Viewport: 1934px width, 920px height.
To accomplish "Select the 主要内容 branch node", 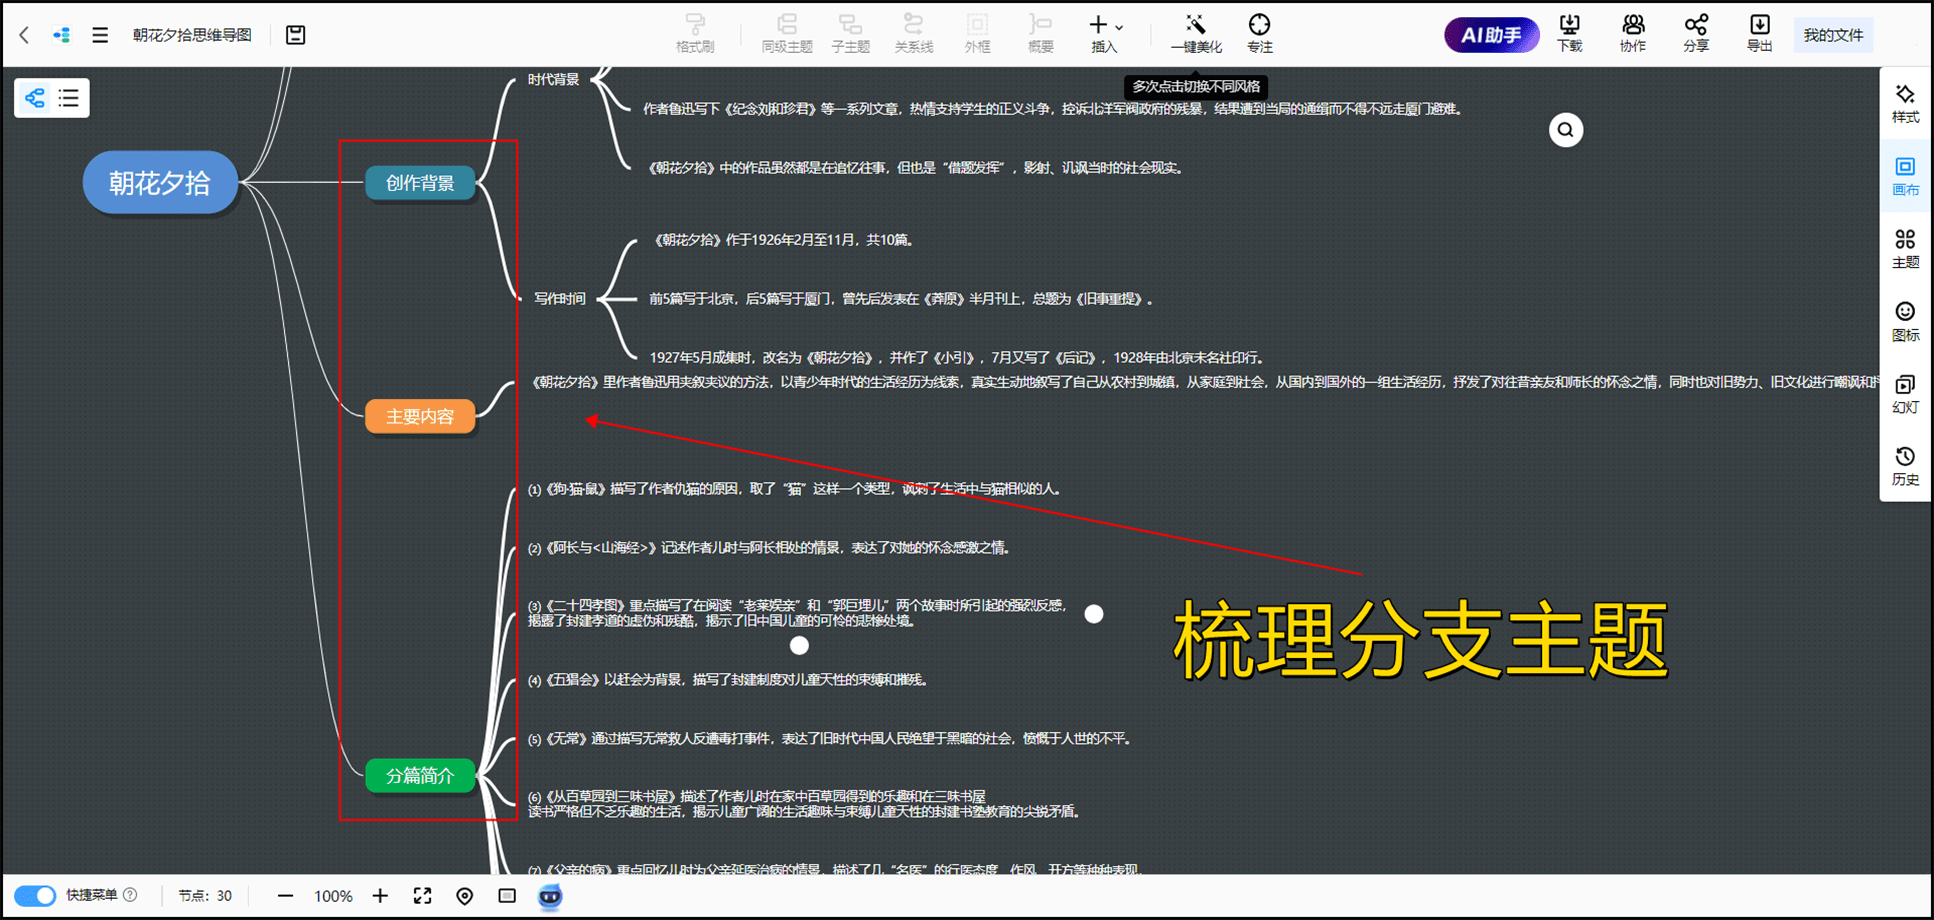I will [x=420, y=416].
